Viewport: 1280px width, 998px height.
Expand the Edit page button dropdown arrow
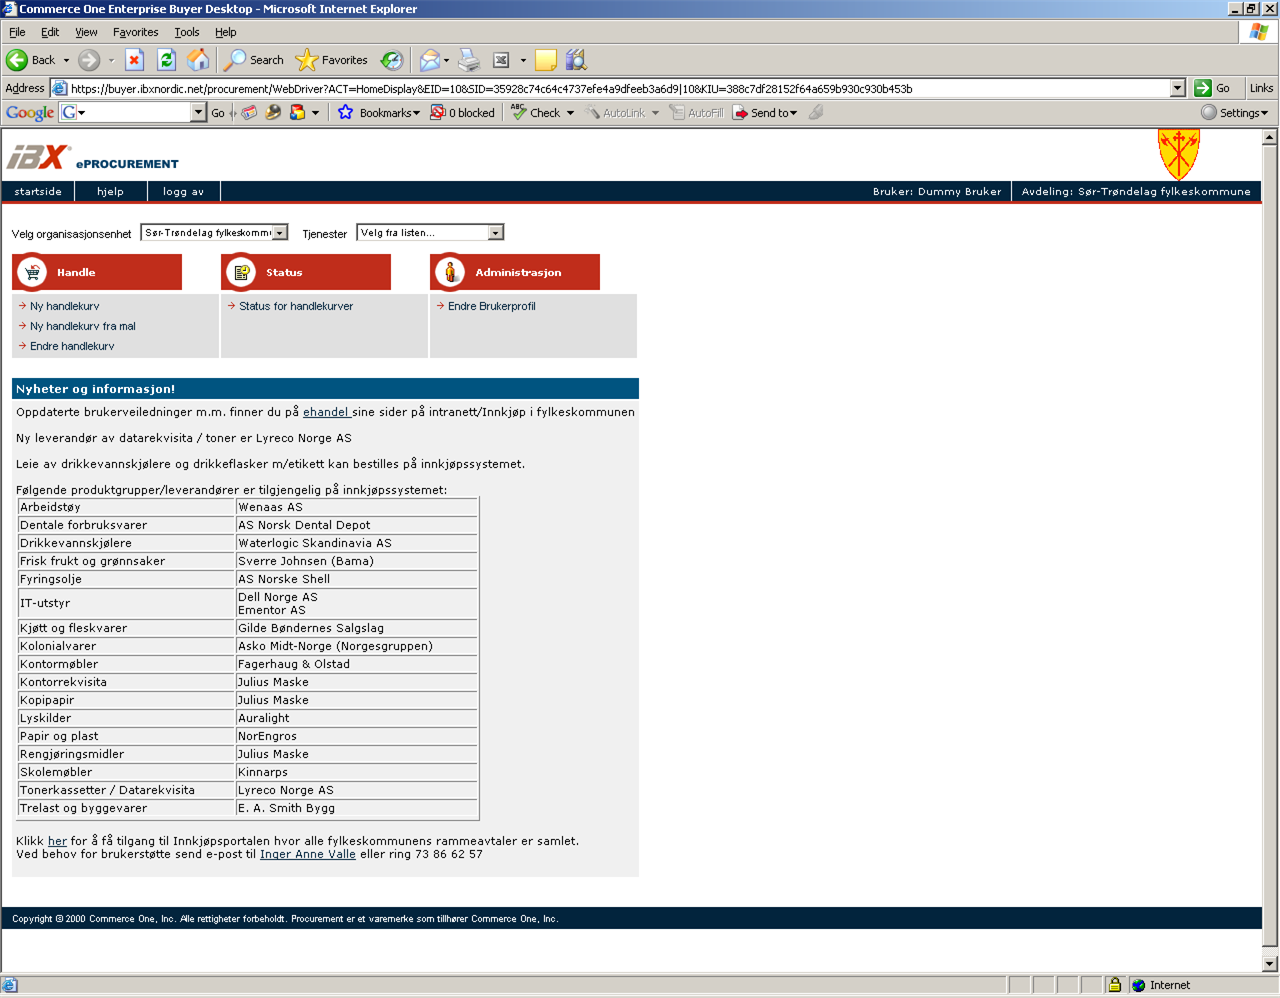coord(523,60)
